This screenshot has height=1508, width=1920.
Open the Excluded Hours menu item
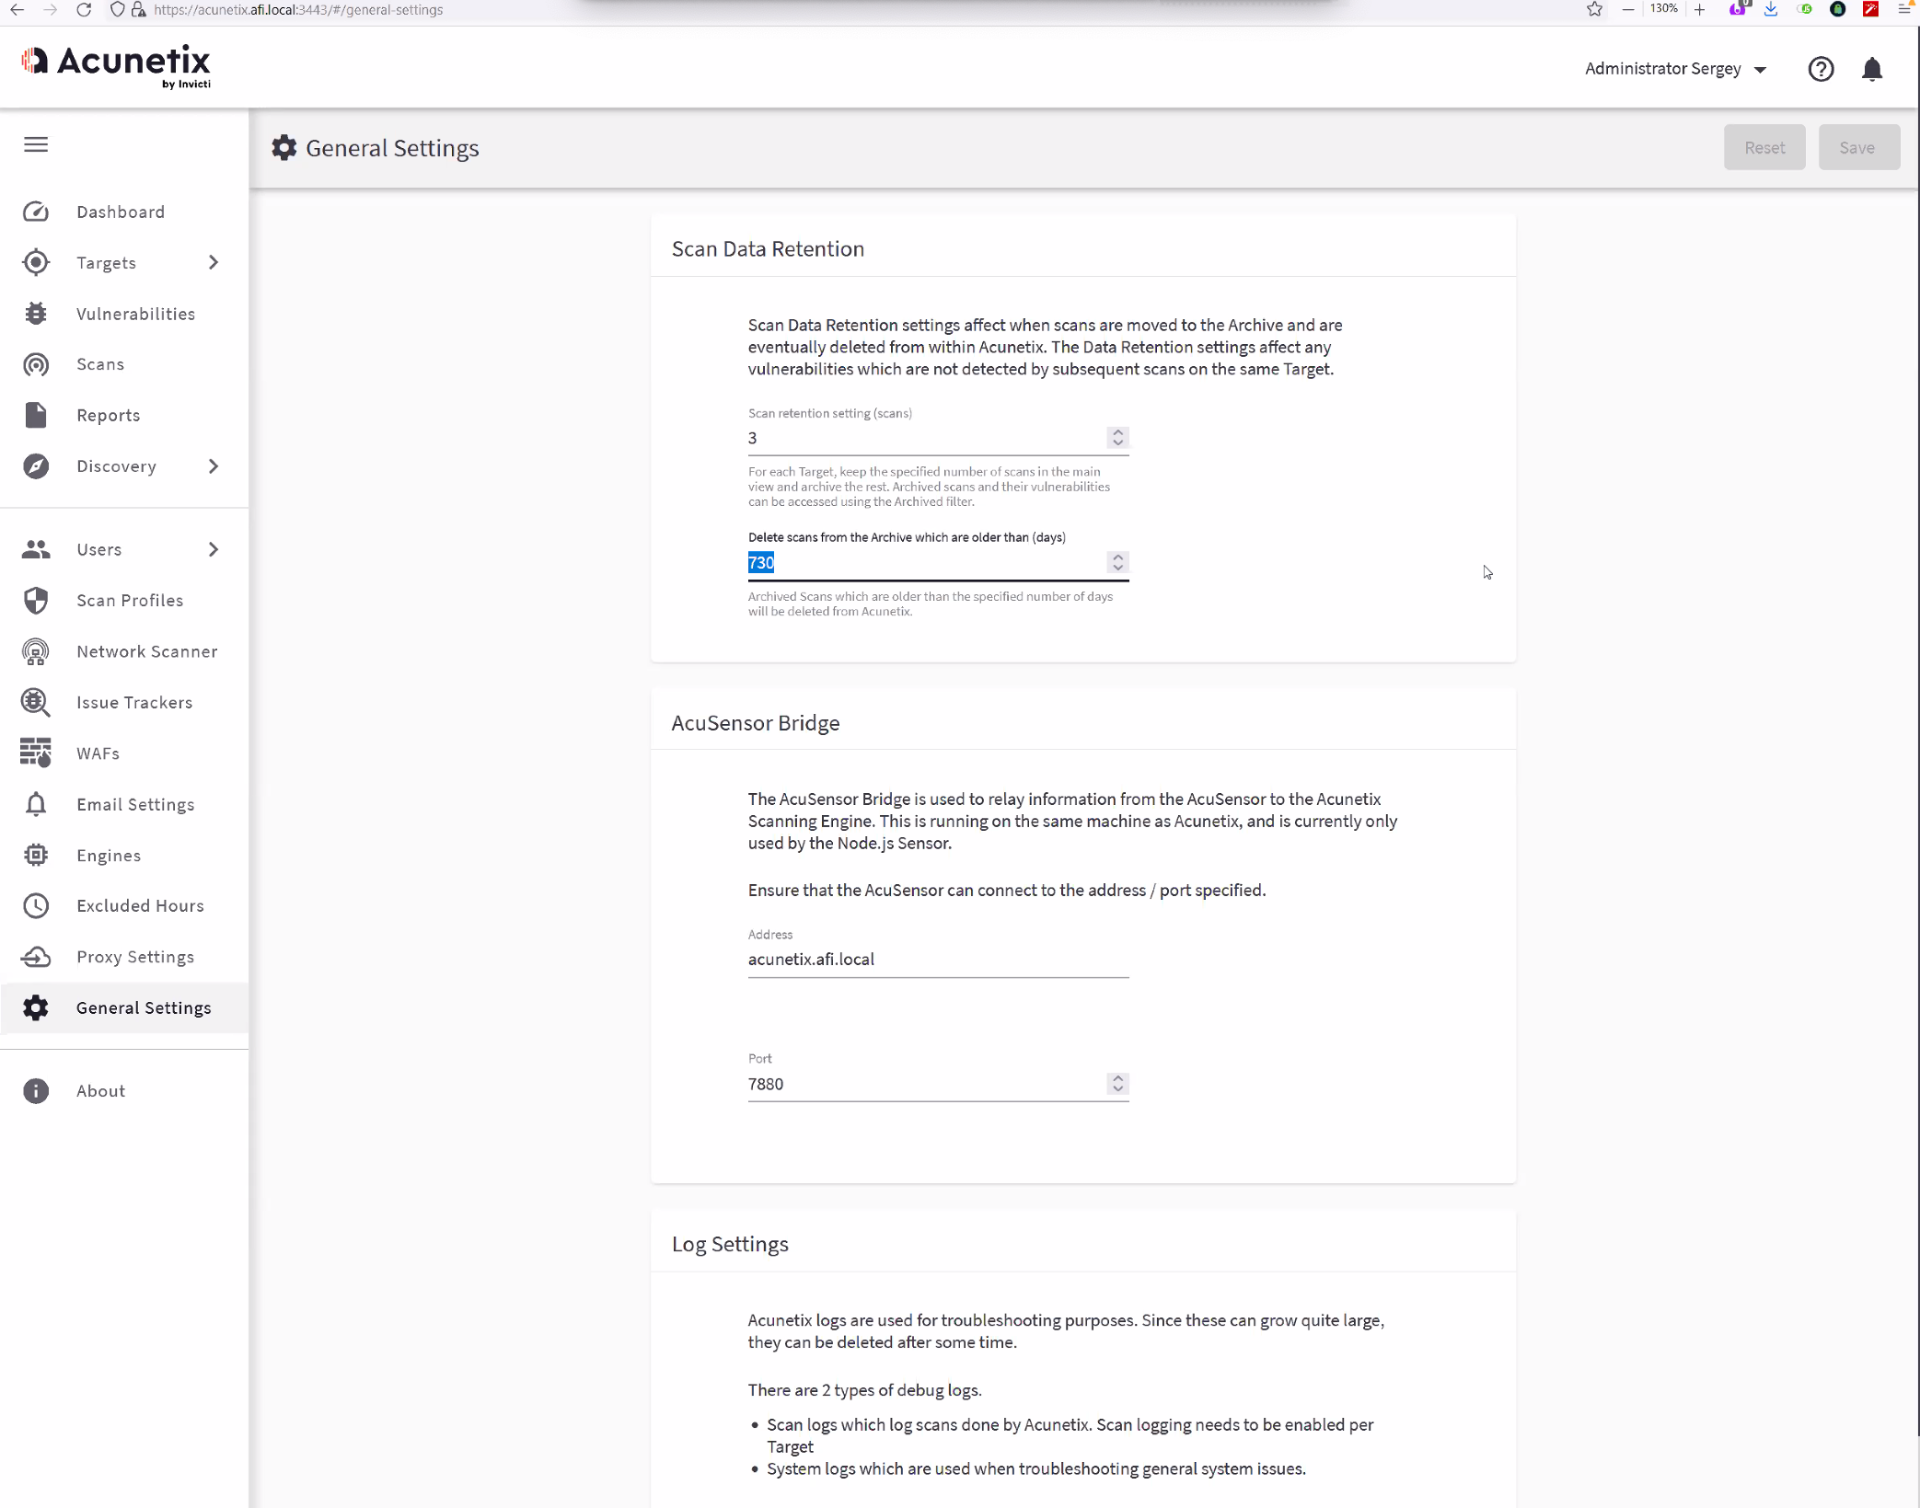tap(140, 906)
